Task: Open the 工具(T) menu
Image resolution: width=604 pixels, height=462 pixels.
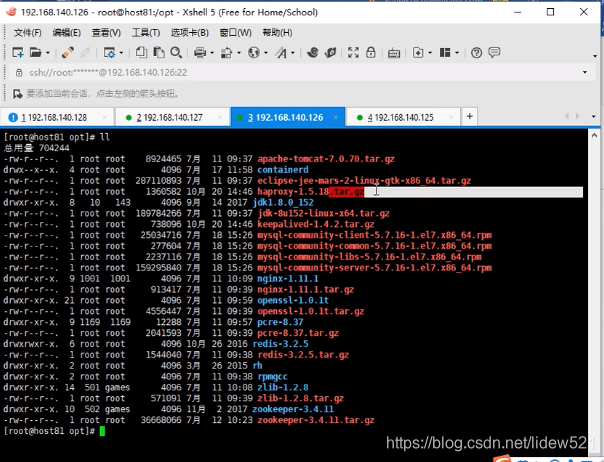Action: click(146, 33)
